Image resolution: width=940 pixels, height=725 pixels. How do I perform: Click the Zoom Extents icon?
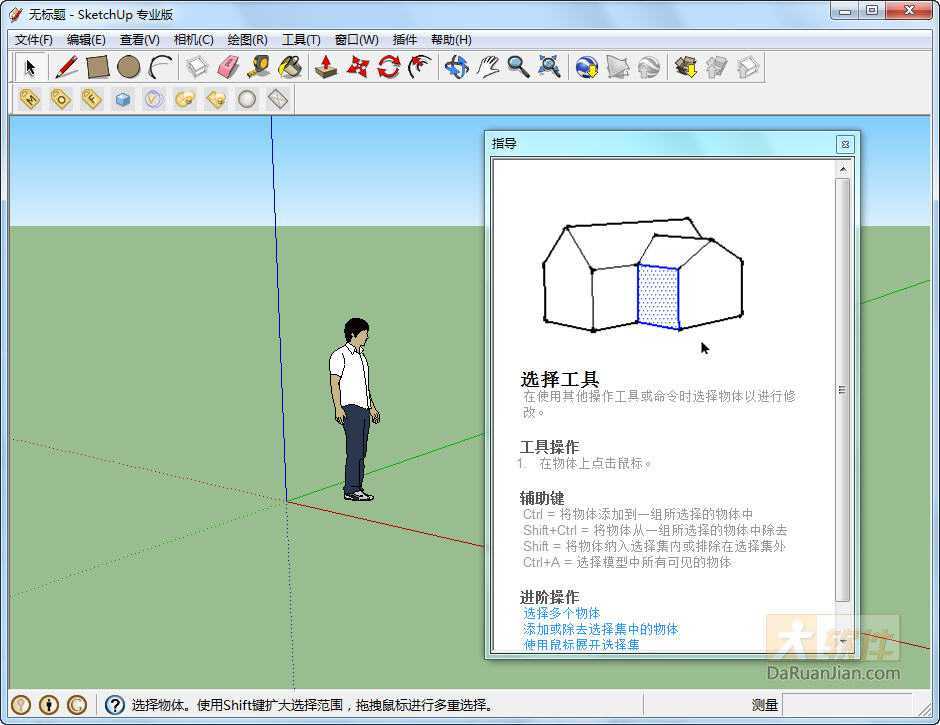pyautogui.click(x=550, y=67)
